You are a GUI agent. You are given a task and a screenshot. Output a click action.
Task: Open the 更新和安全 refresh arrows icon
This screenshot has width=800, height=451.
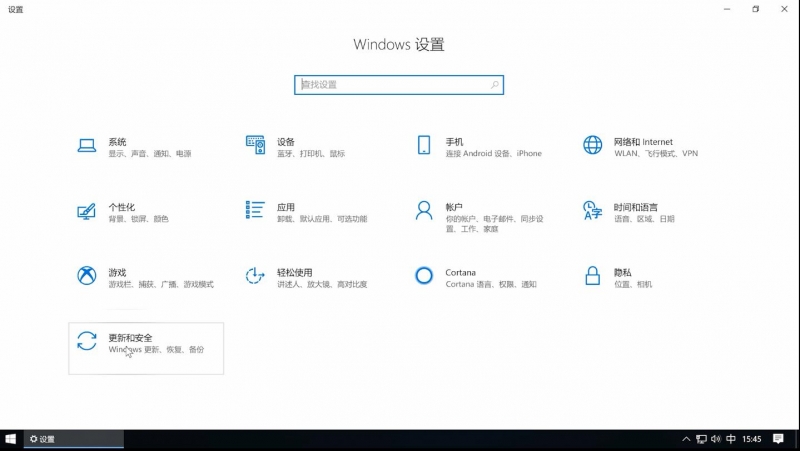(87, 341)
